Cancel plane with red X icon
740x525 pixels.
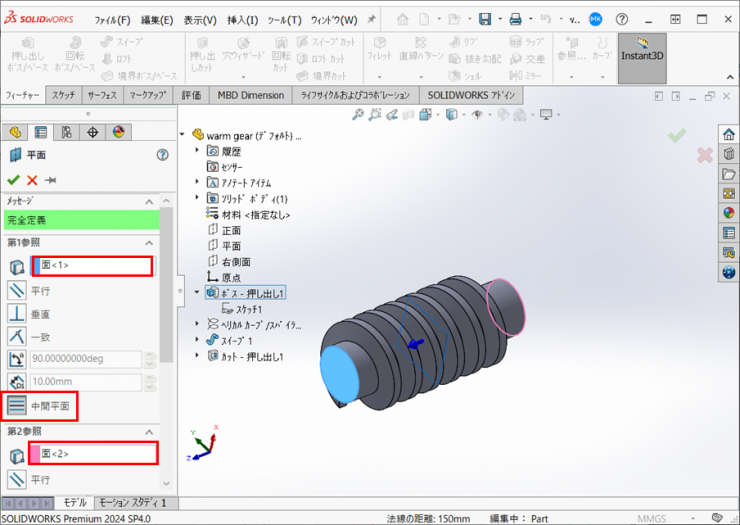coord(32,179)
